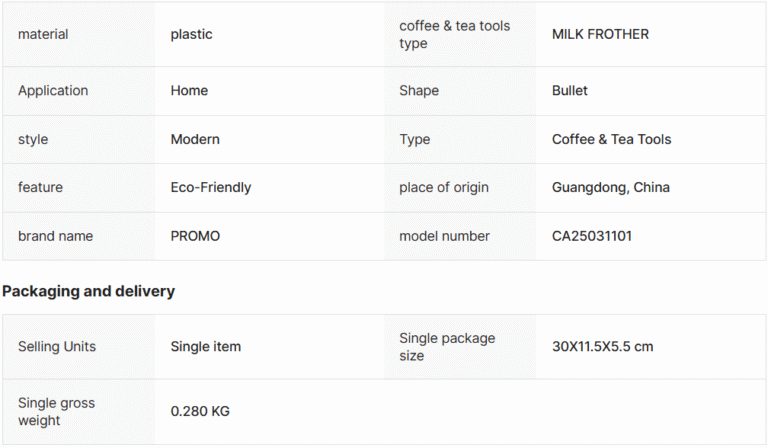Select model number 'CA25031101'
The image size is (768, 448).
592,236
